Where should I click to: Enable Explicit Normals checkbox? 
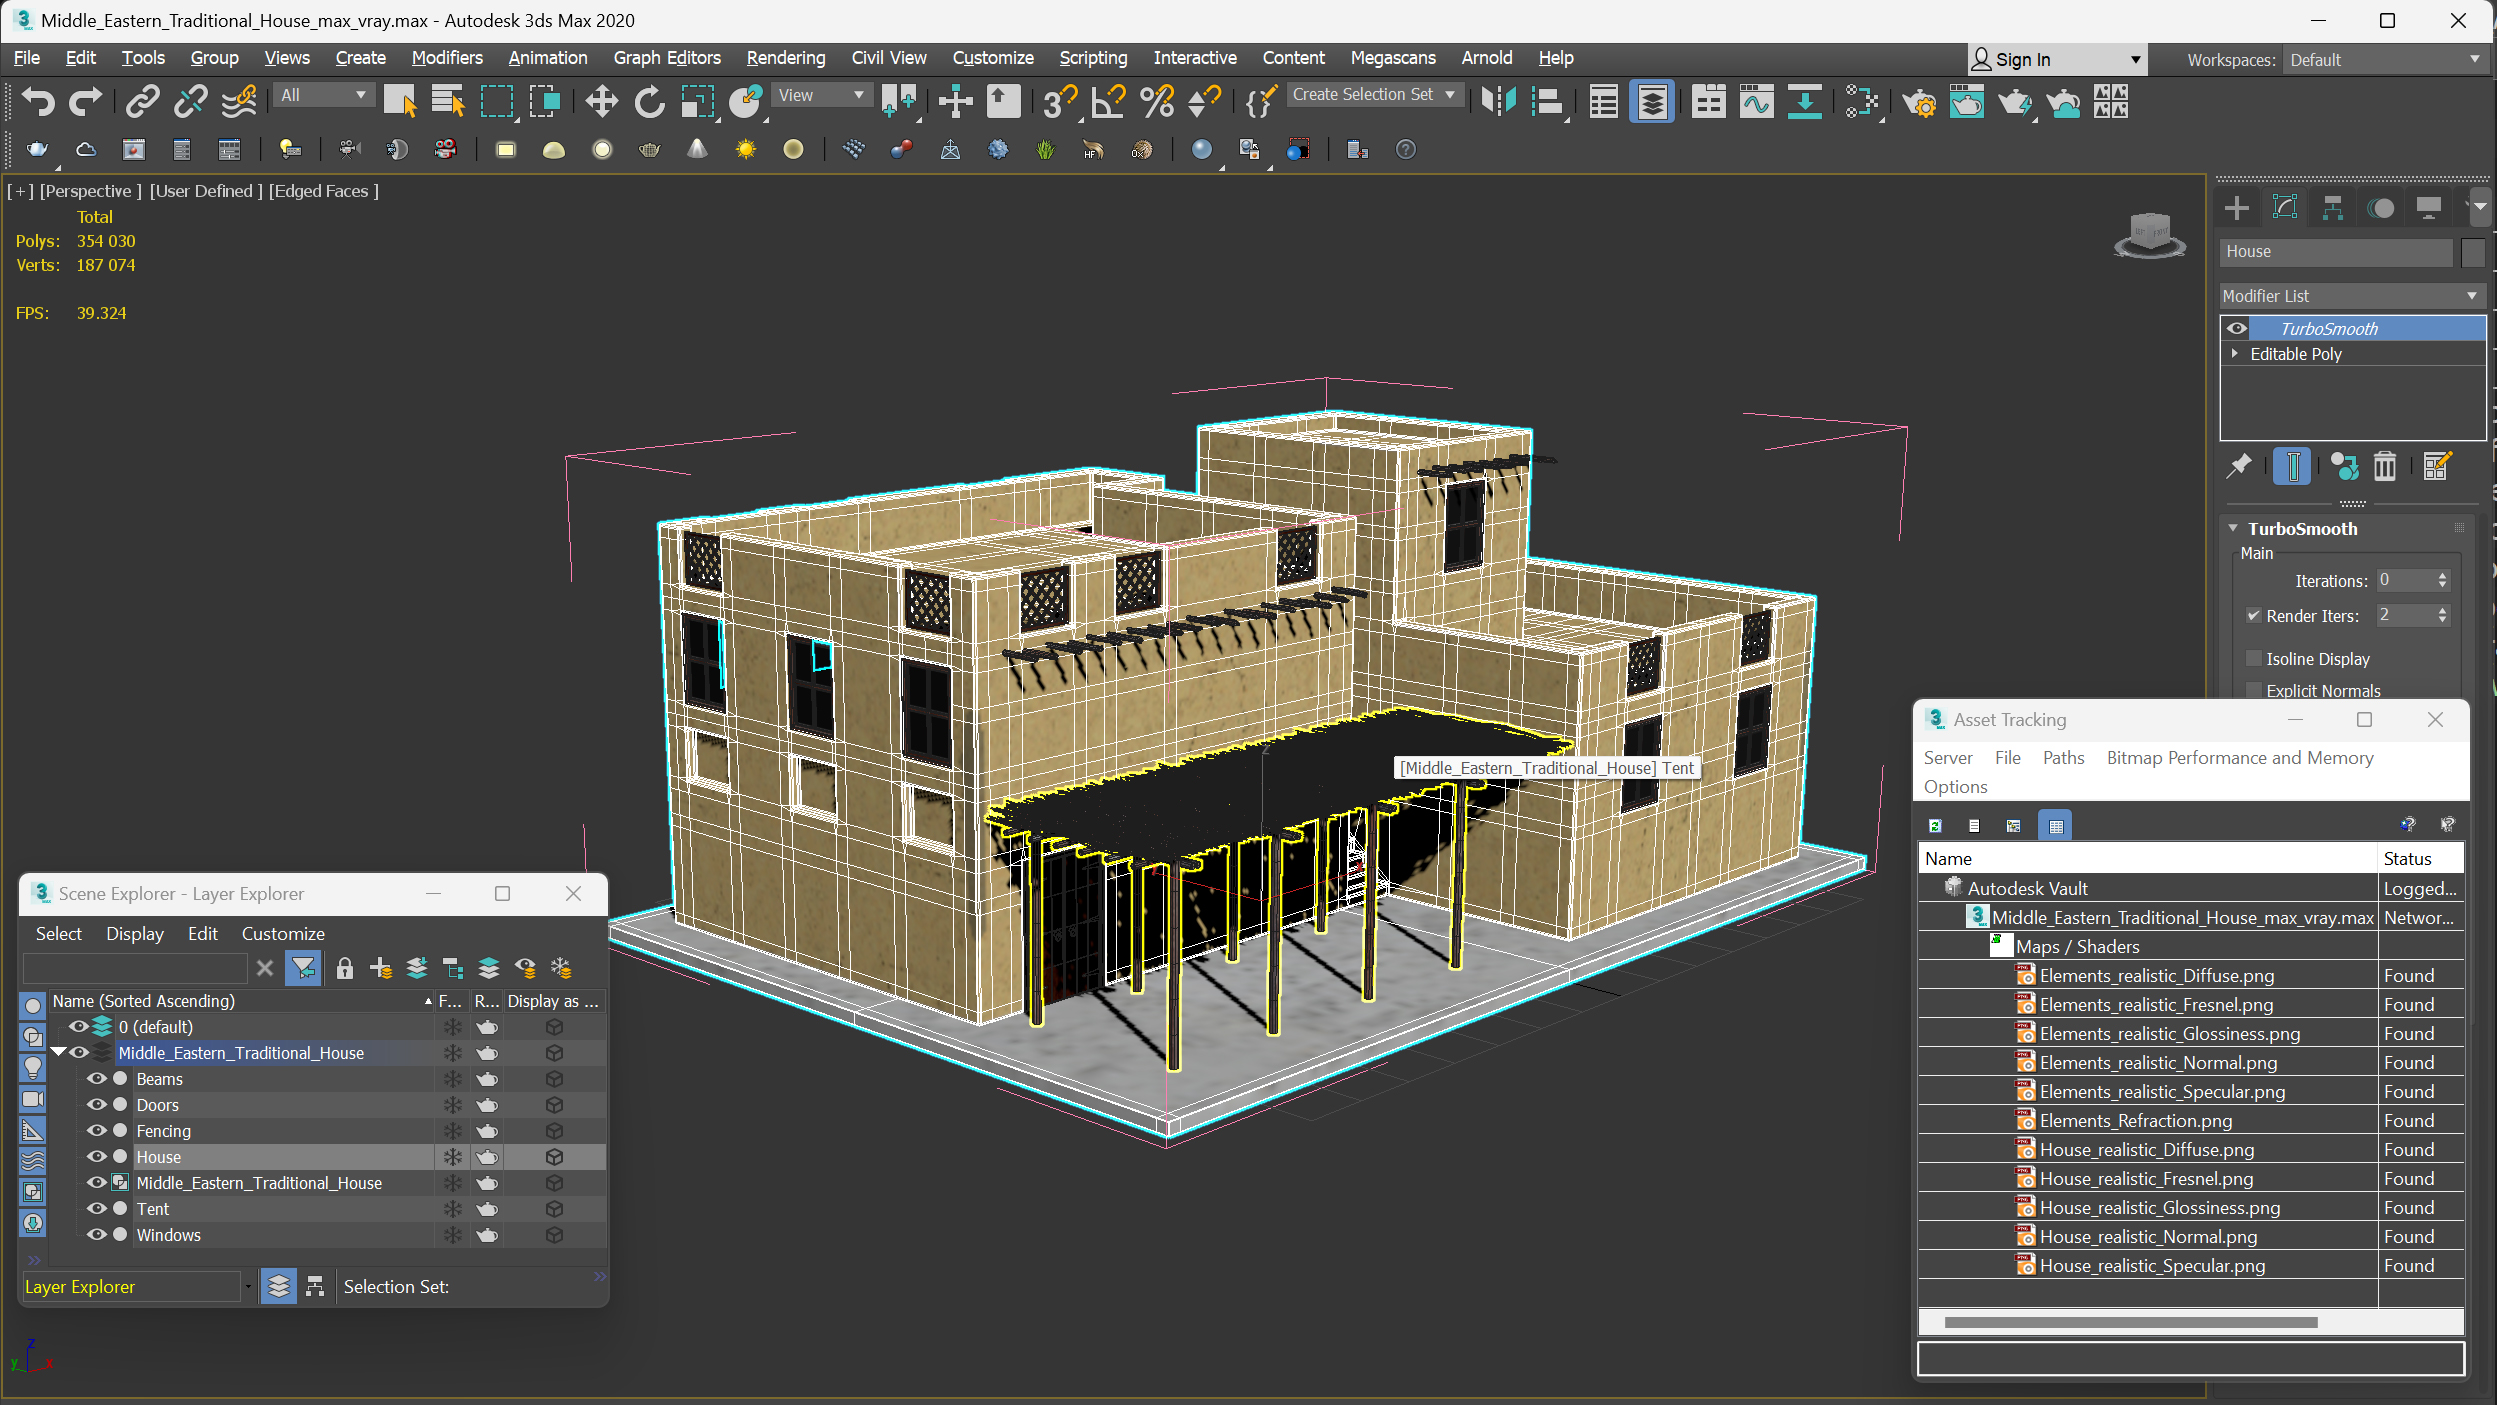point(2254,690)
